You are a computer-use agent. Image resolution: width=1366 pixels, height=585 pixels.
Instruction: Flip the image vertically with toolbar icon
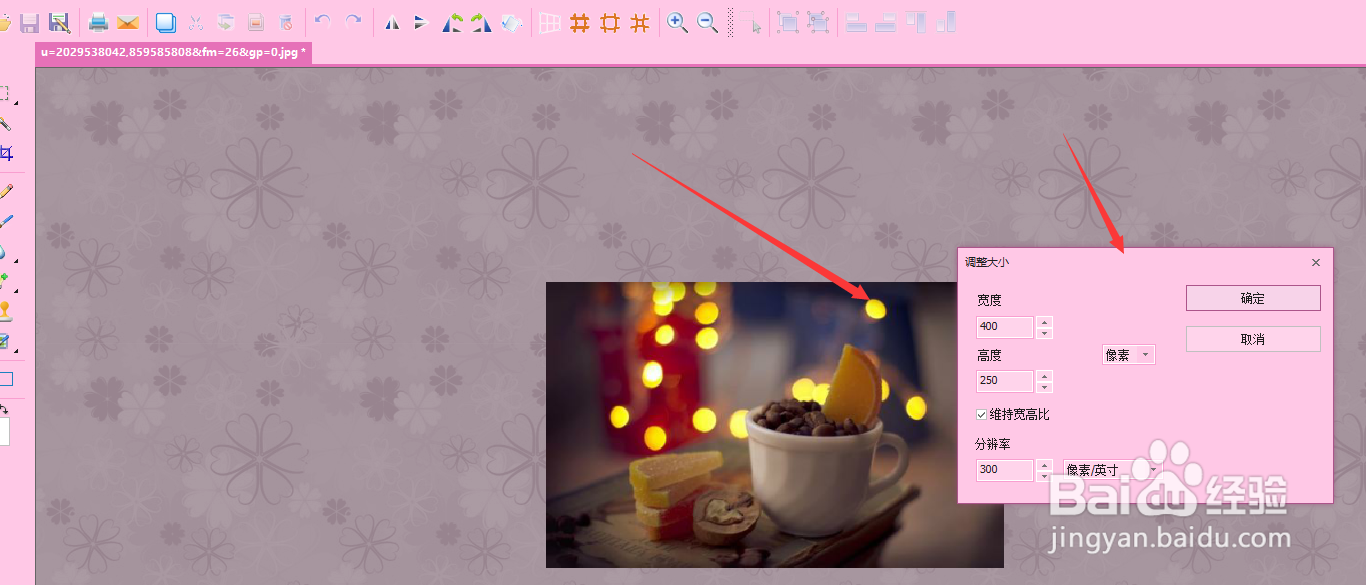click(x=422, y=22)
